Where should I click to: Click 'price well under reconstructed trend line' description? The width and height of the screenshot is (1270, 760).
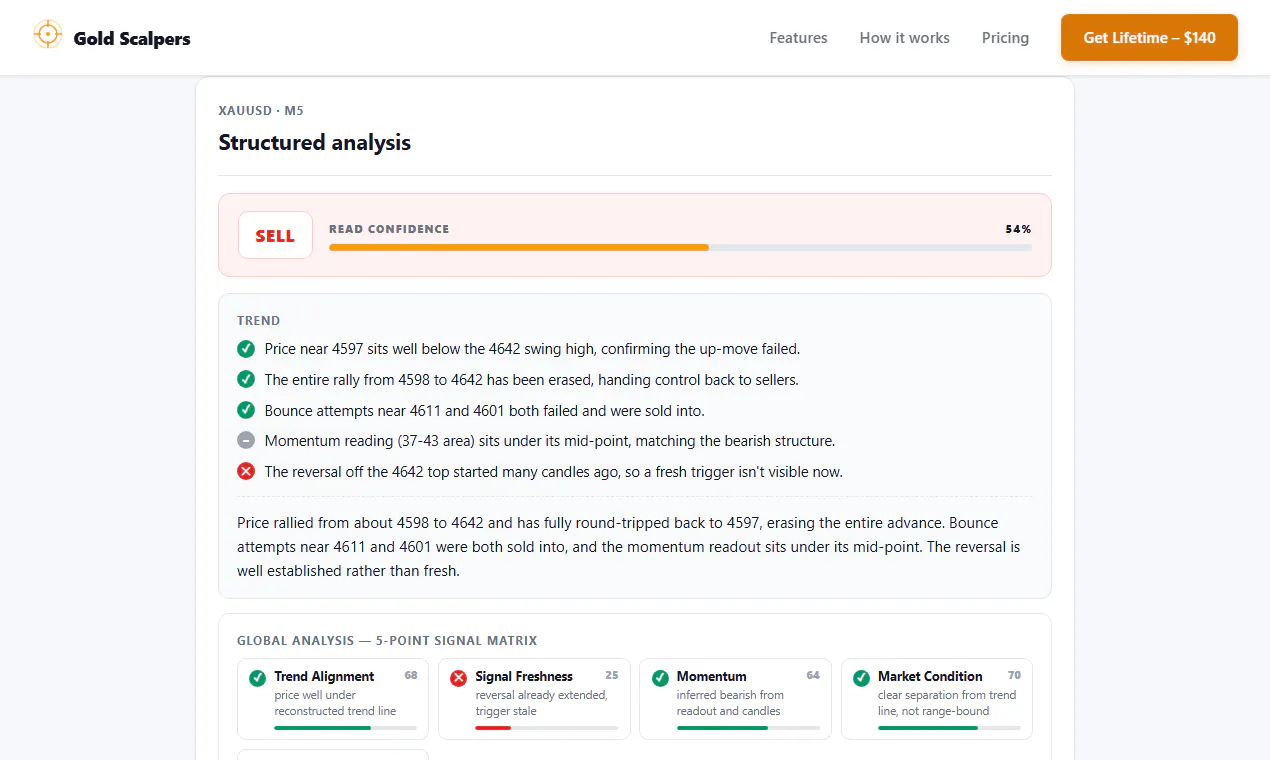(x=335, y=703)
